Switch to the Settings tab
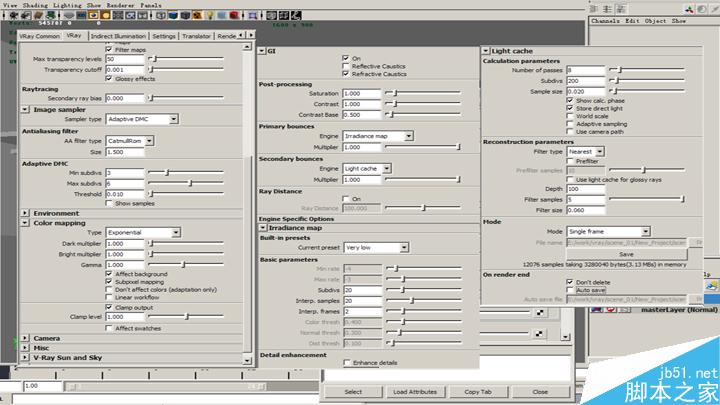 pyautogui.click(x=164, y=36)
